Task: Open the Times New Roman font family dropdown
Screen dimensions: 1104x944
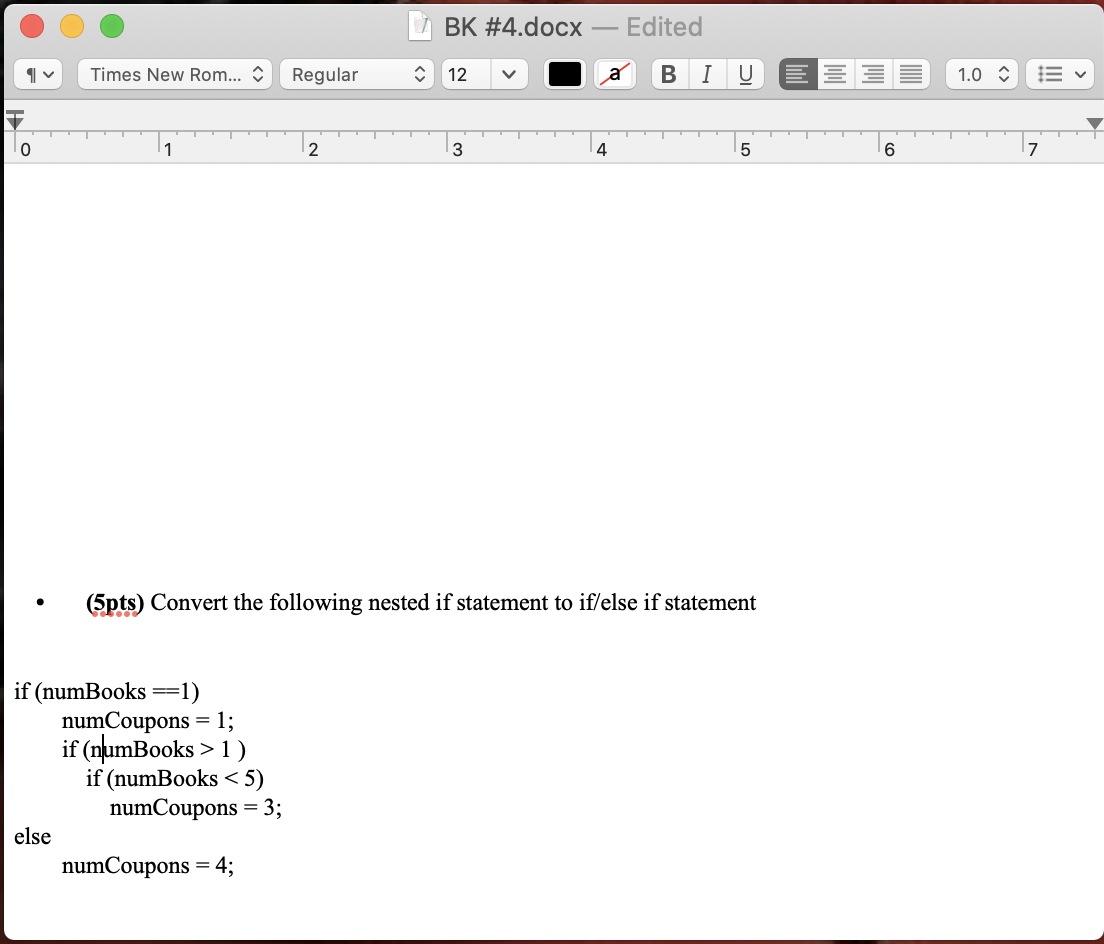Action: (174, 74)
